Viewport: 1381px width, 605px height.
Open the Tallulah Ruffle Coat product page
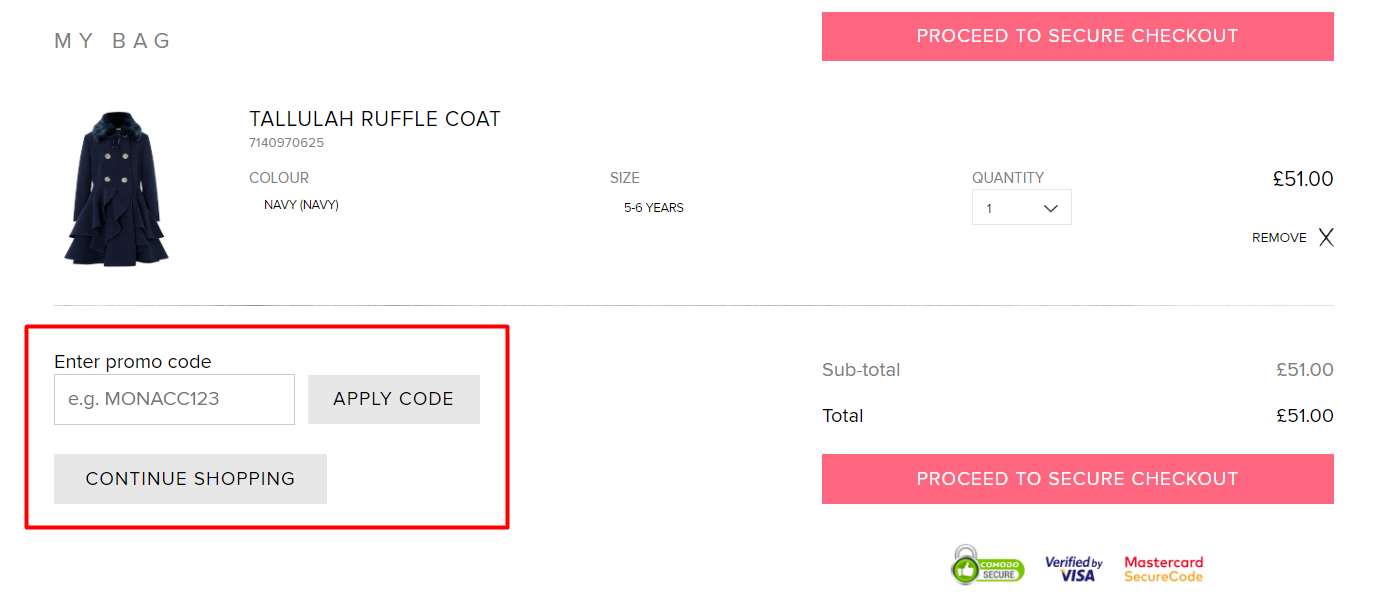pyautogui.click(x=375, y=118)
